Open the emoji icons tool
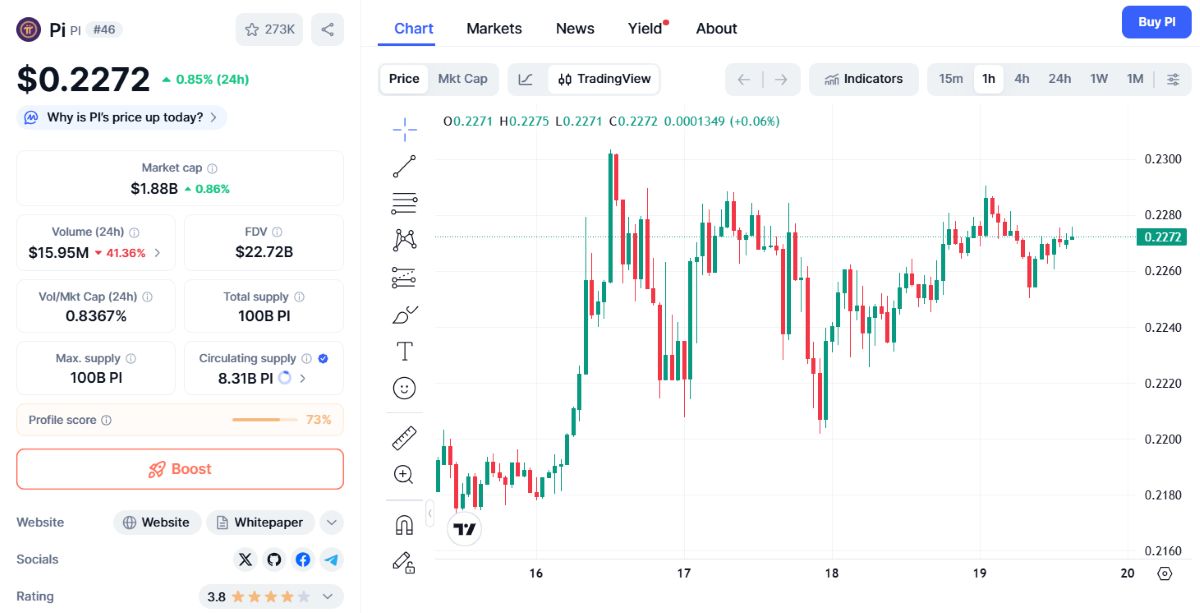 tap(404, 387)
